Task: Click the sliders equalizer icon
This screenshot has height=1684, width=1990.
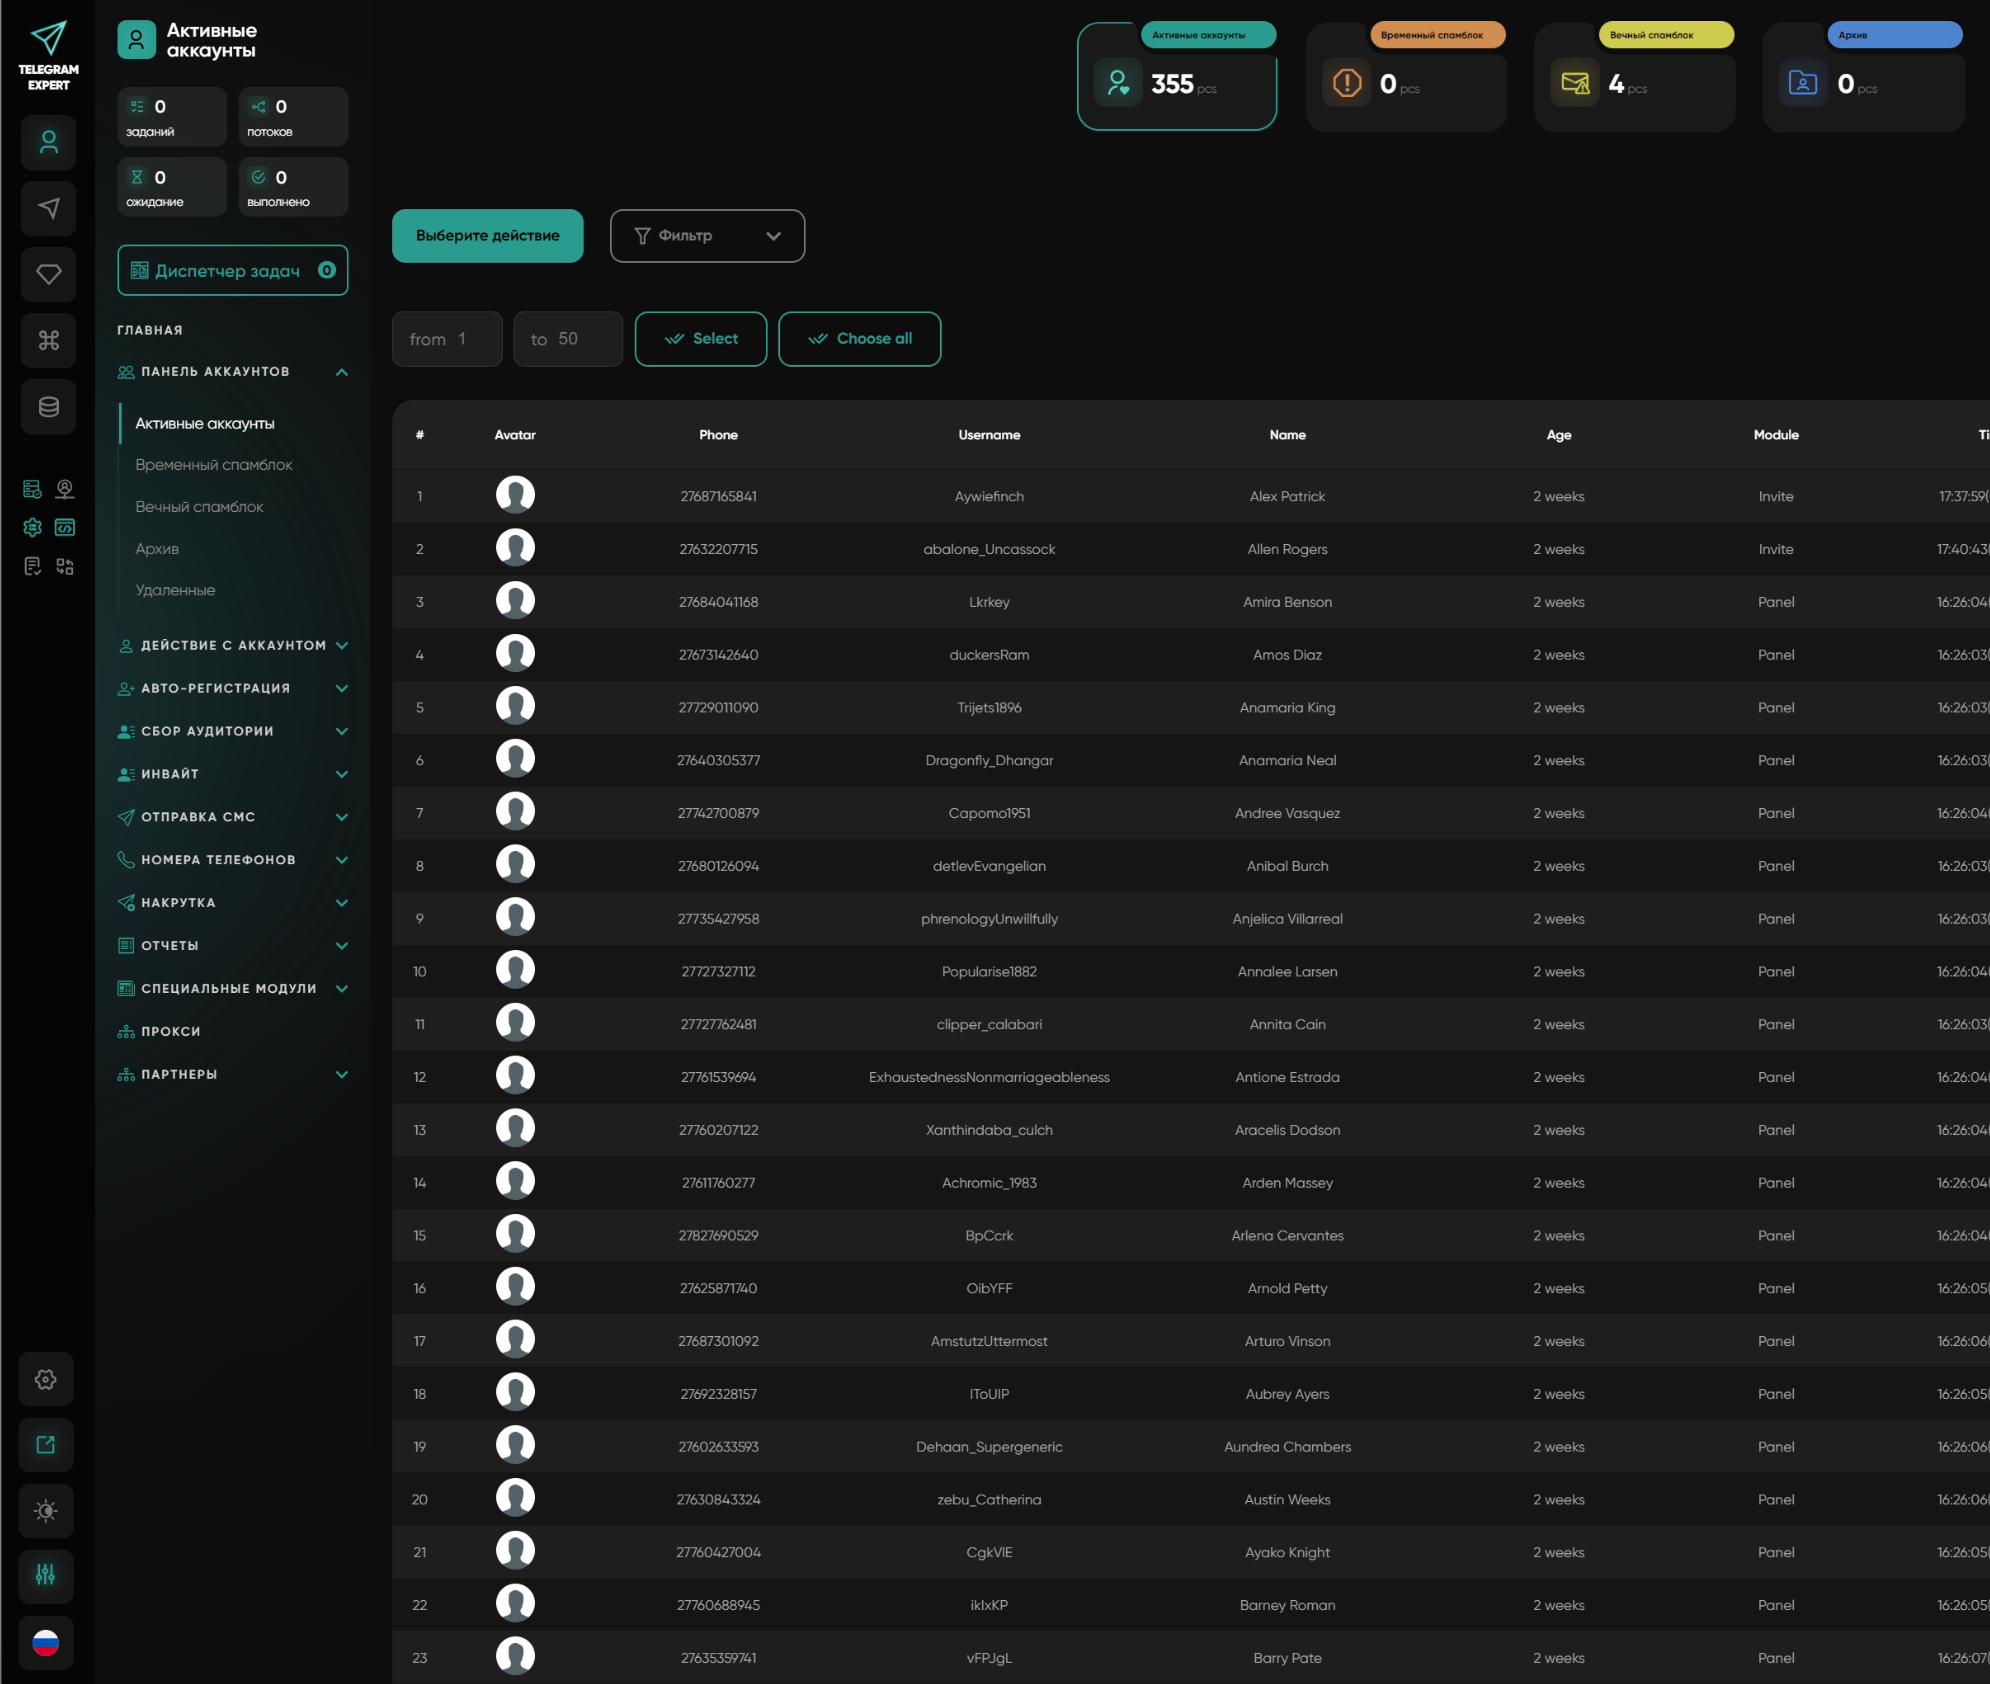Action: point(46,1576)
